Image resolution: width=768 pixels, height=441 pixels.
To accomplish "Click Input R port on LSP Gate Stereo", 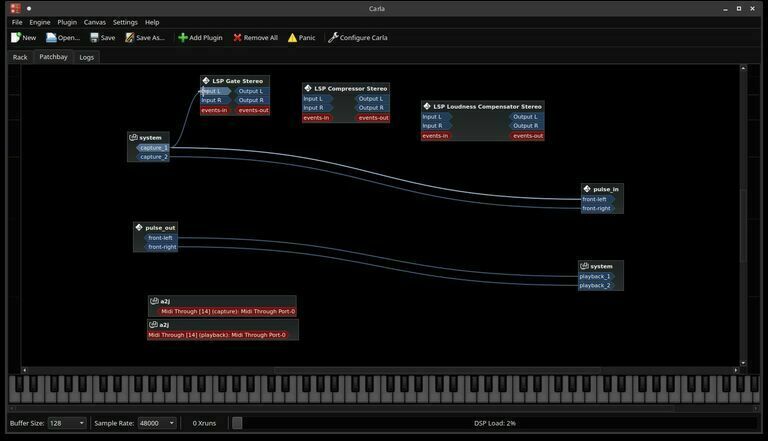I will [x=215, y=100].
